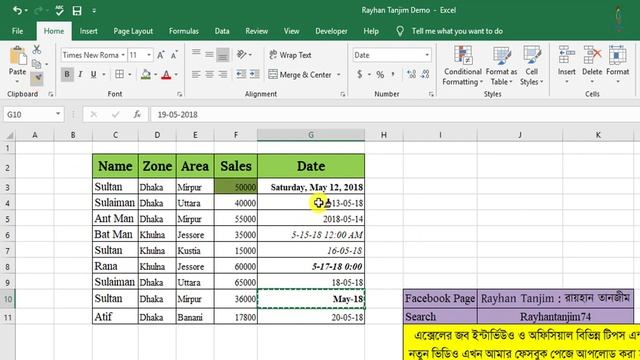This screenshot has width=640, height=360.
Task: Increase decimal places
Action: click(411, 74)
